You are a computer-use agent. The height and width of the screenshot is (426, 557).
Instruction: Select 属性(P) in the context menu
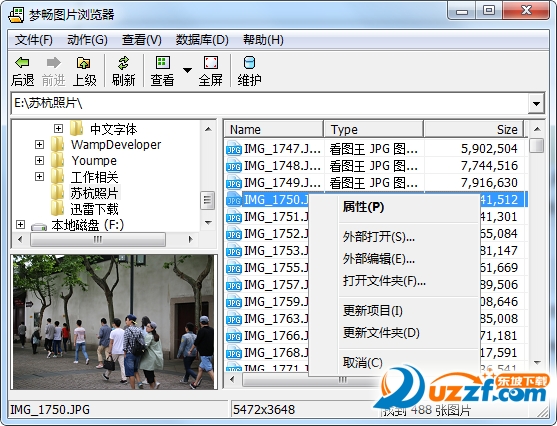pos(363,207)
